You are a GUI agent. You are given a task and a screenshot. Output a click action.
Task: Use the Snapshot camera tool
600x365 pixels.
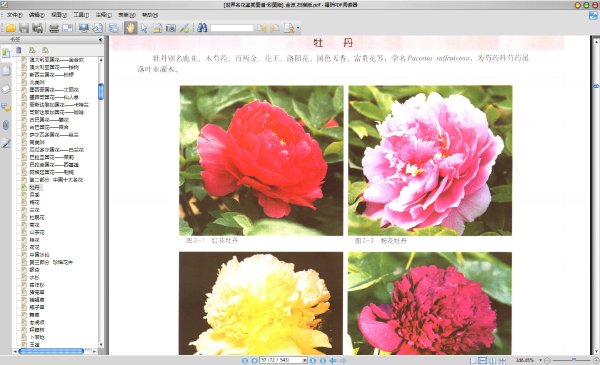(171, 28)
